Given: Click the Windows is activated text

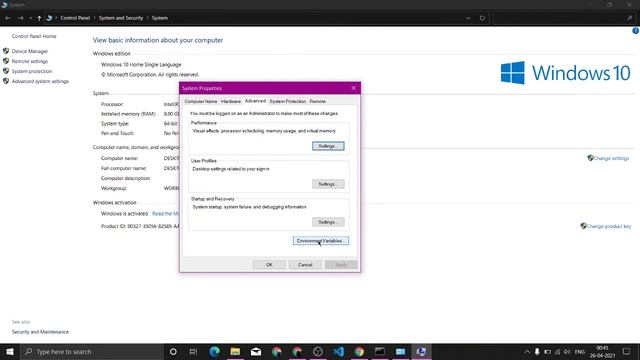Looking at the screenshot, I should pos(124,213).
